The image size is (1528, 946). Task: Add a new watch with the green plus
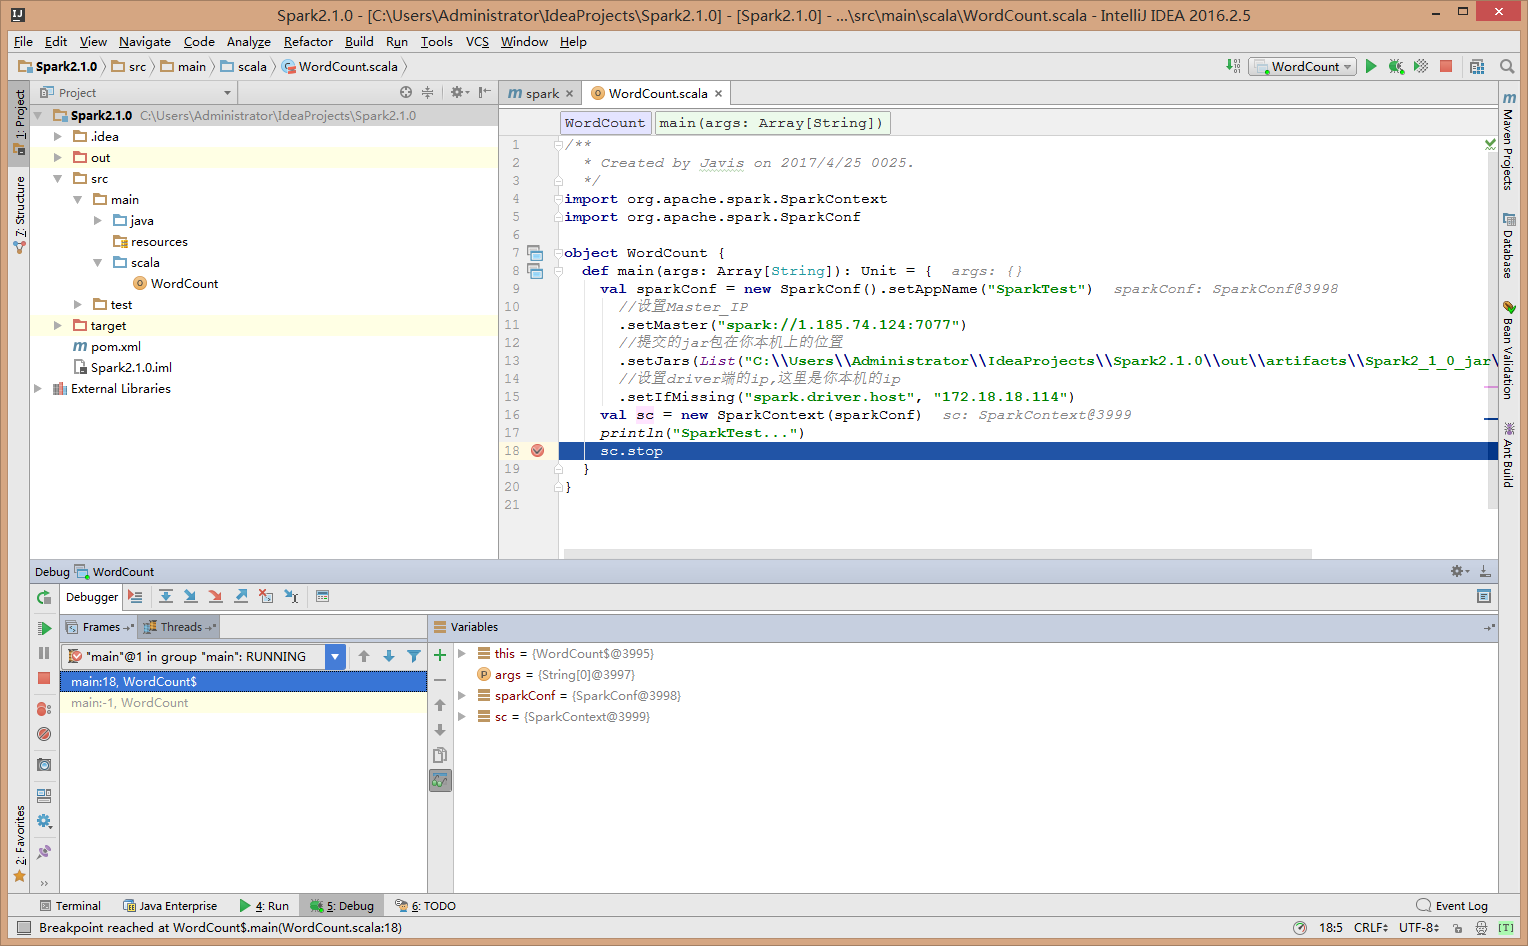point(440,655)
